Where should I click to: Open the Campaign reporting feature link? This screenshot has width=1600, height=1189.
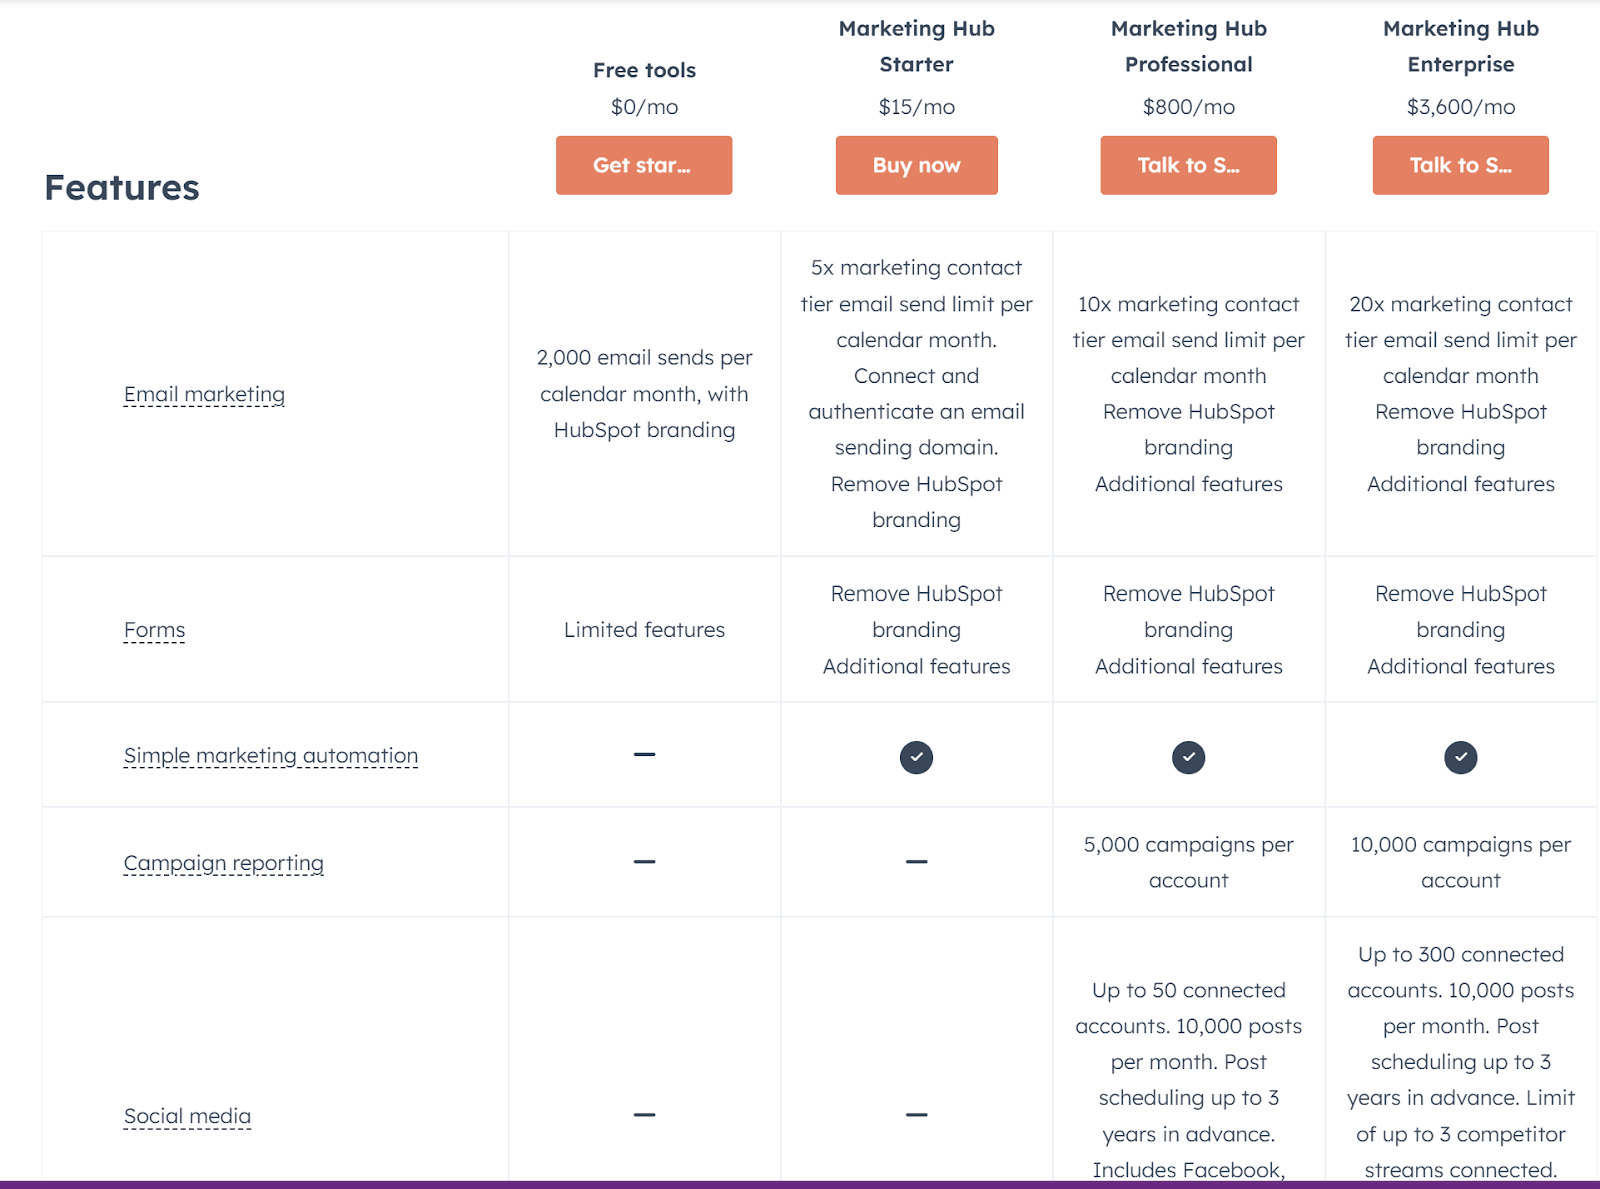223,863
